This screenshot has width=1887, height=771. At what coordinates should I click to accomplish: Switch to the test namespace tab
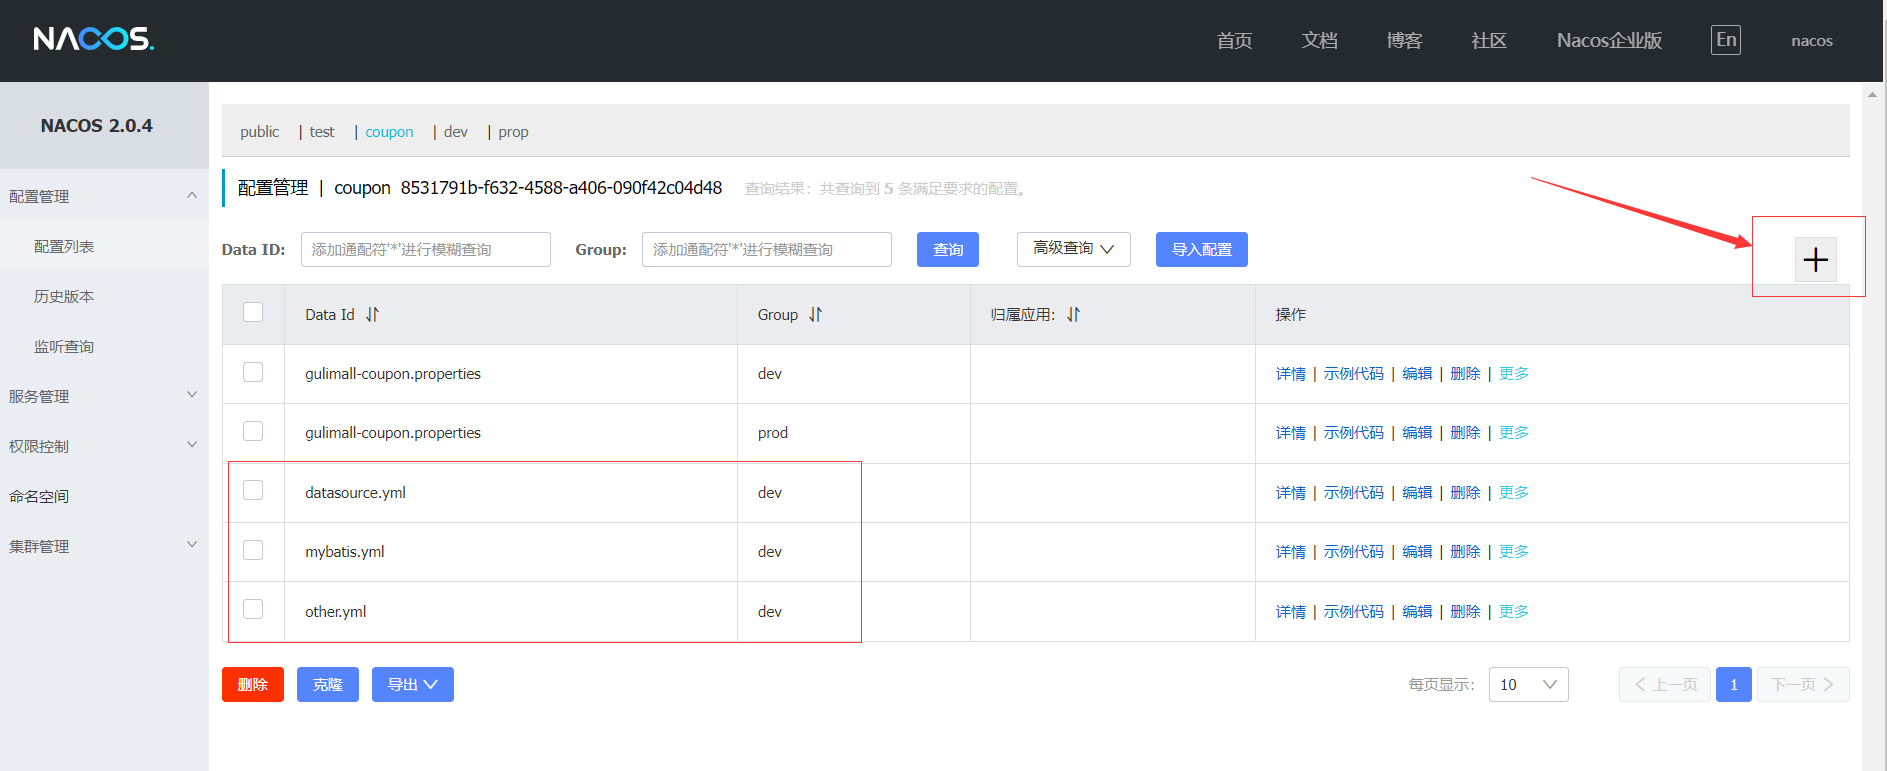tap(321, 131)
